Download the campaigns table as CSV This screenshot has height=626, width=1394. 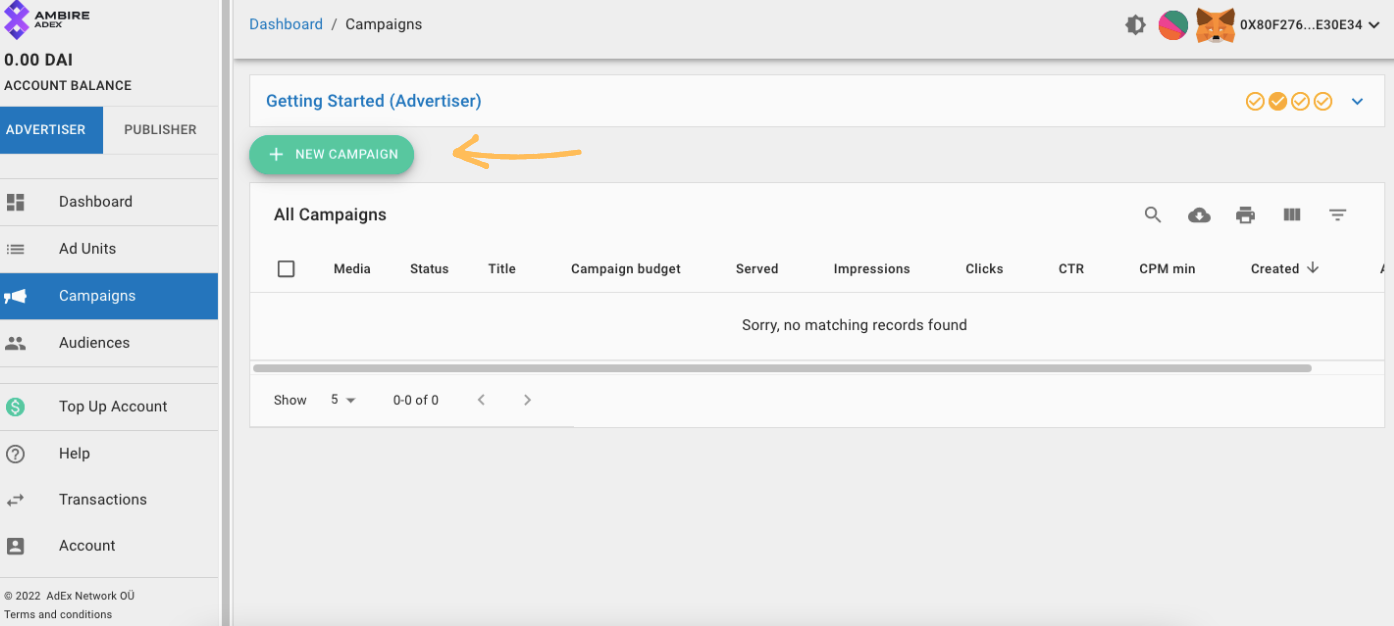[1199, 215]
